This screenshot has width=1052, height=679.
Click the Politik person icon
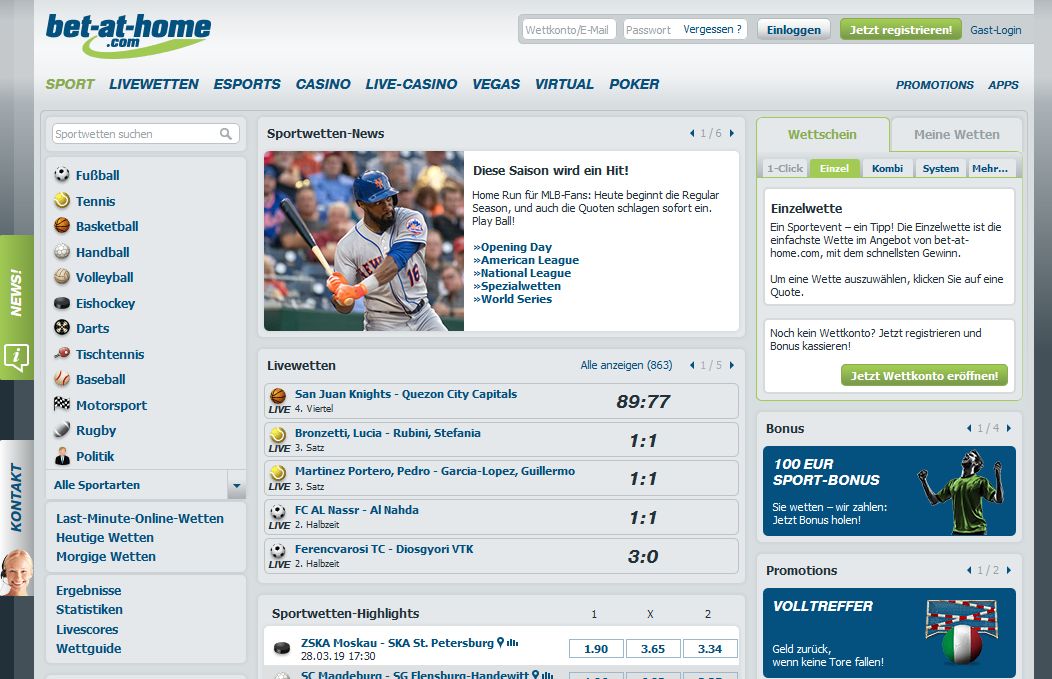pyautogui.click(x=62, y=456)
